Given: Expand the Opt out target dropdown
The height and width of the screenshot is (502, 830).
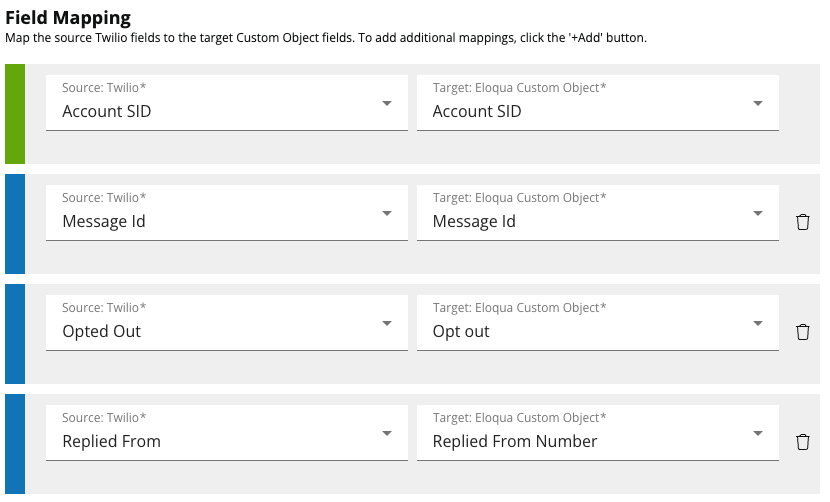Looking at the screenshot, I should click(598, 323).
